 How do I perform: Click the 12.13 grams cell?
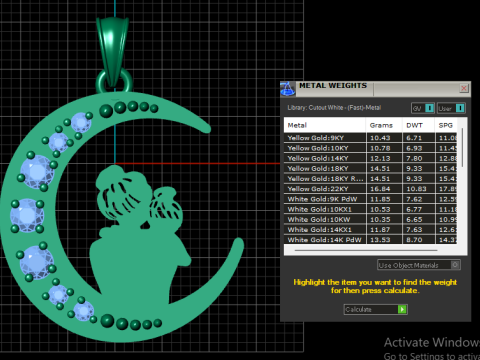click(384, 158)
